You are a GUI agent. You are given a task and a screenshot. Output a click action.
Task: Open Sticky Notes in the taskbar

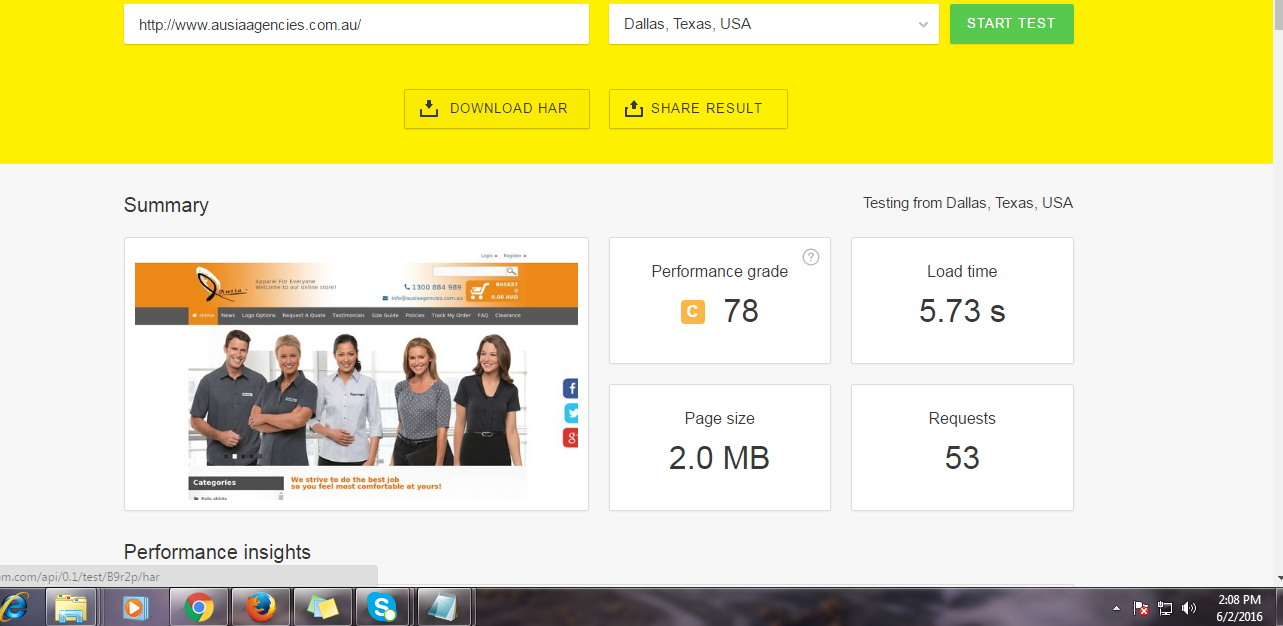(x=322, y=607)
